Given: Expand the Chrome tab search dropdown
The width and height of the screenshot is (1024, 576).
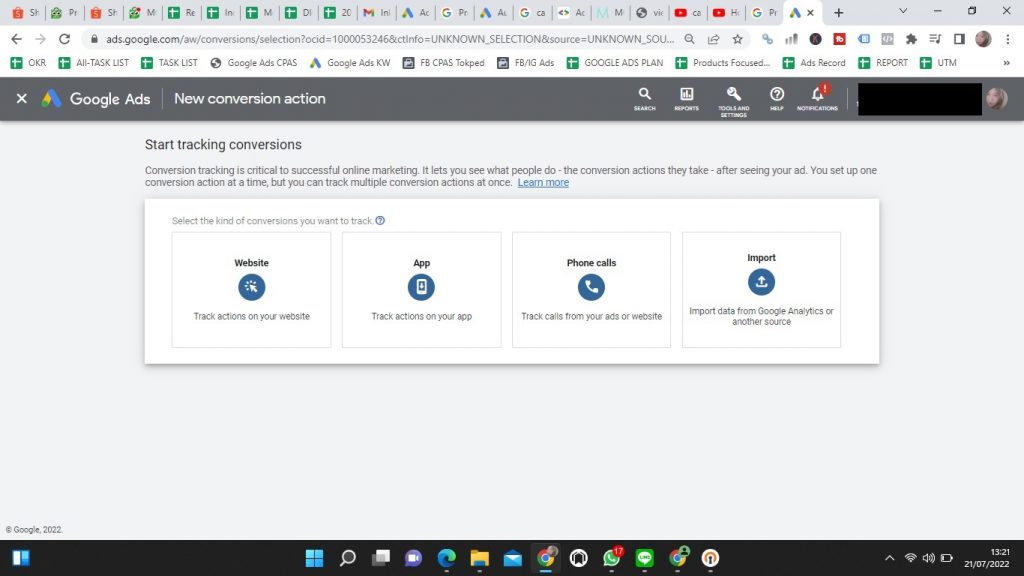Looking at the screenshot, I should click(x=904, y=12).
